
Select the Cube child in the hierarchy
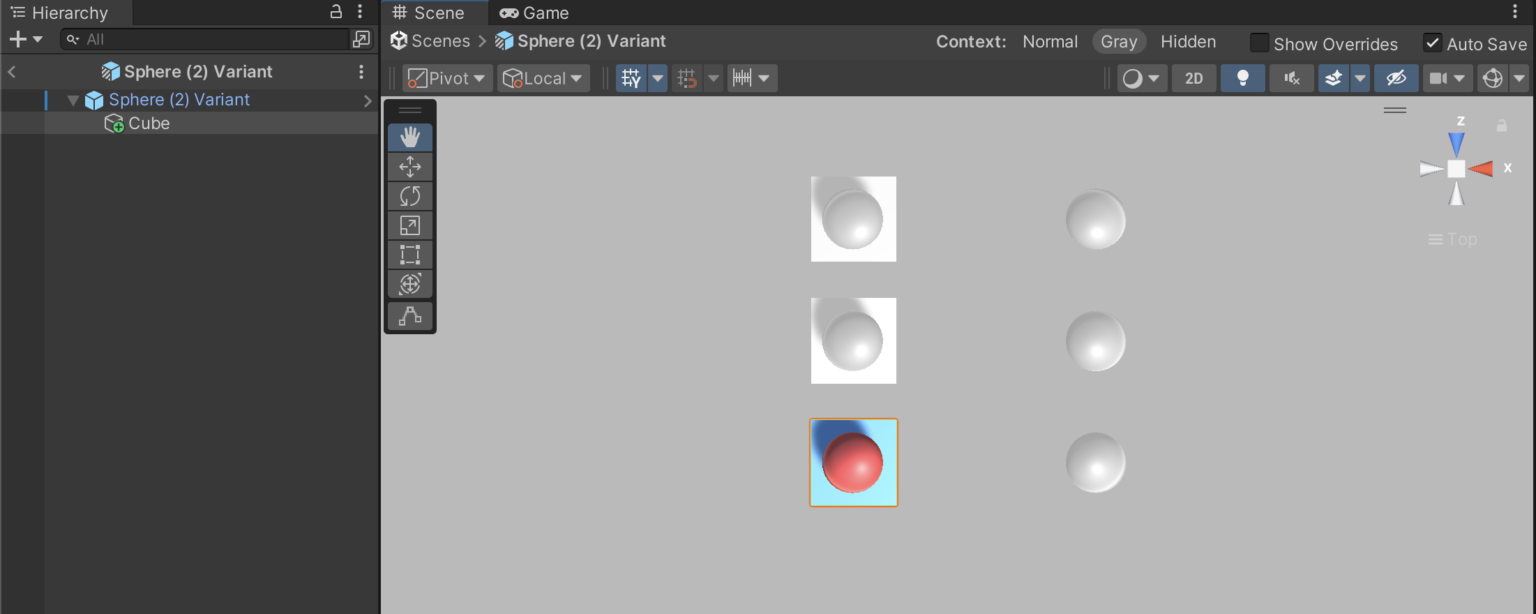(150, 123)
